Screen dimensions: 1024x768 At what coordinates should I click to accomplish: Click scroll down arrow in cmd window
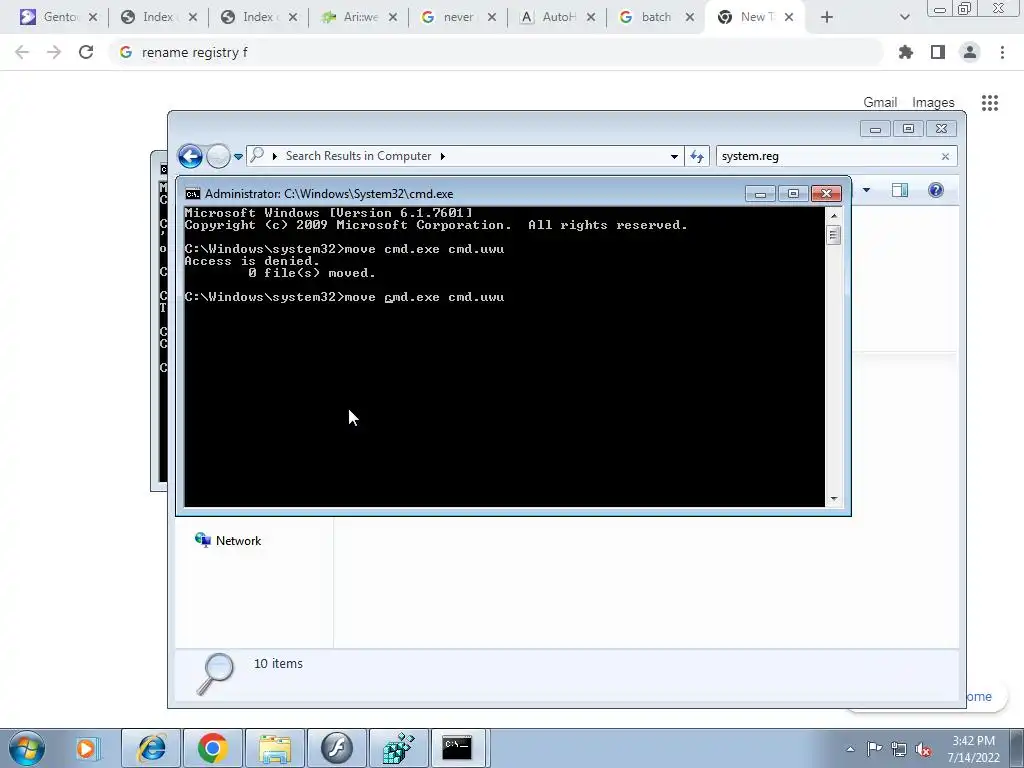click(x=833, y=499)
